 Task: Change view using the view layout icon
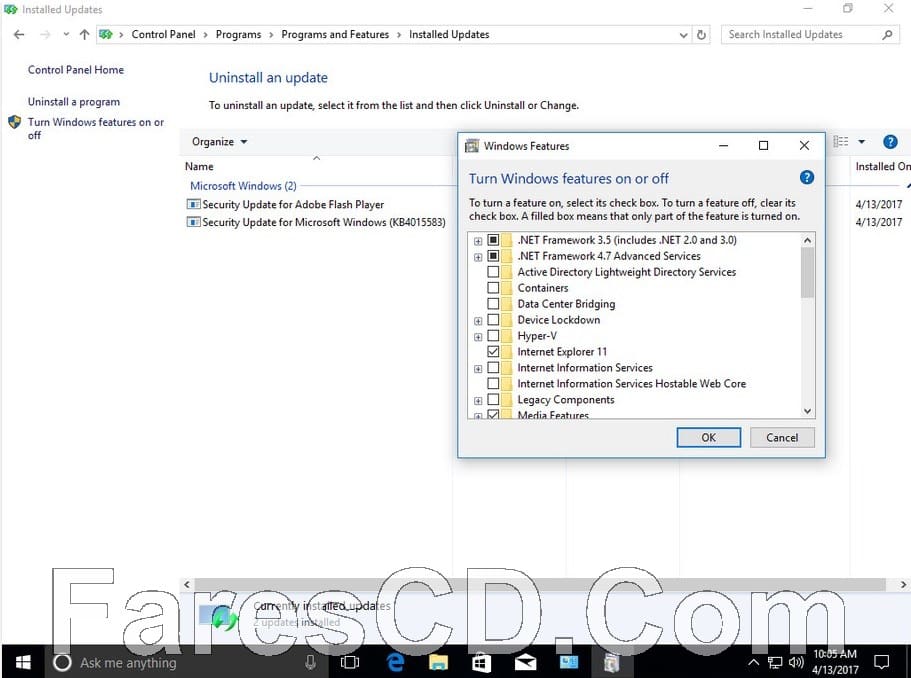841,142
